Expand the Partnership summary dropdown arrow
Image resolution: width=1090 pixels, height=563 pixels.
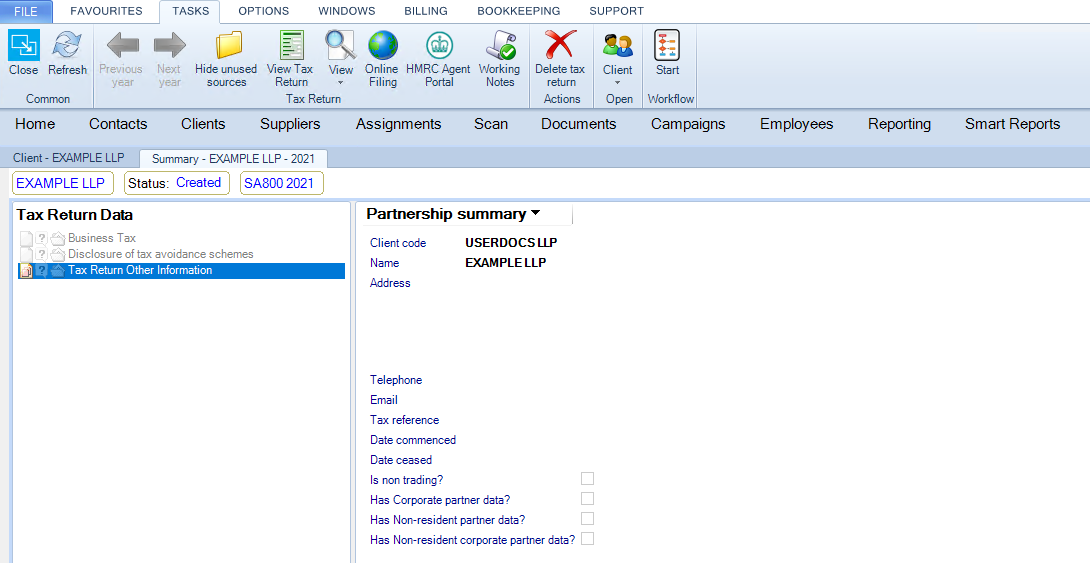coord(535,213)
